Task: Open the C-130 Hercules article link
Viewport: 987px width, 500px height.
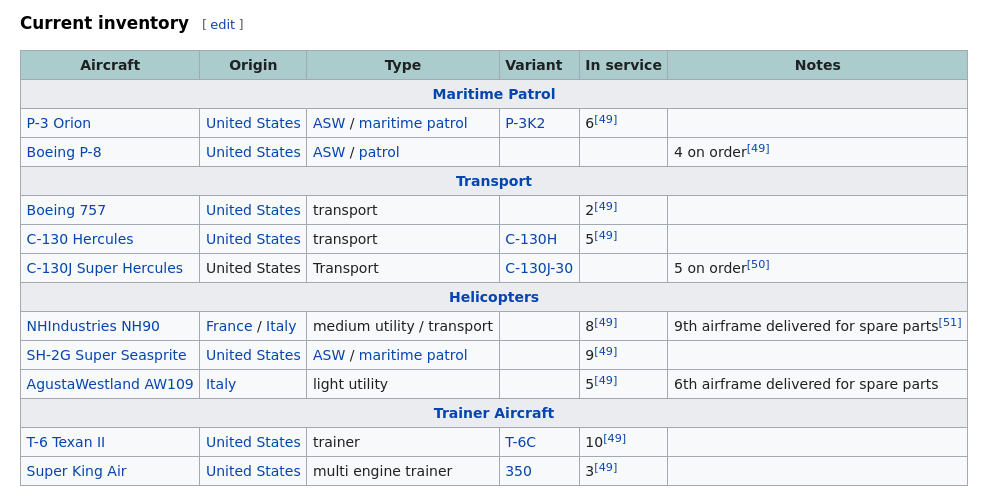Action: click(x=80, y=240)
